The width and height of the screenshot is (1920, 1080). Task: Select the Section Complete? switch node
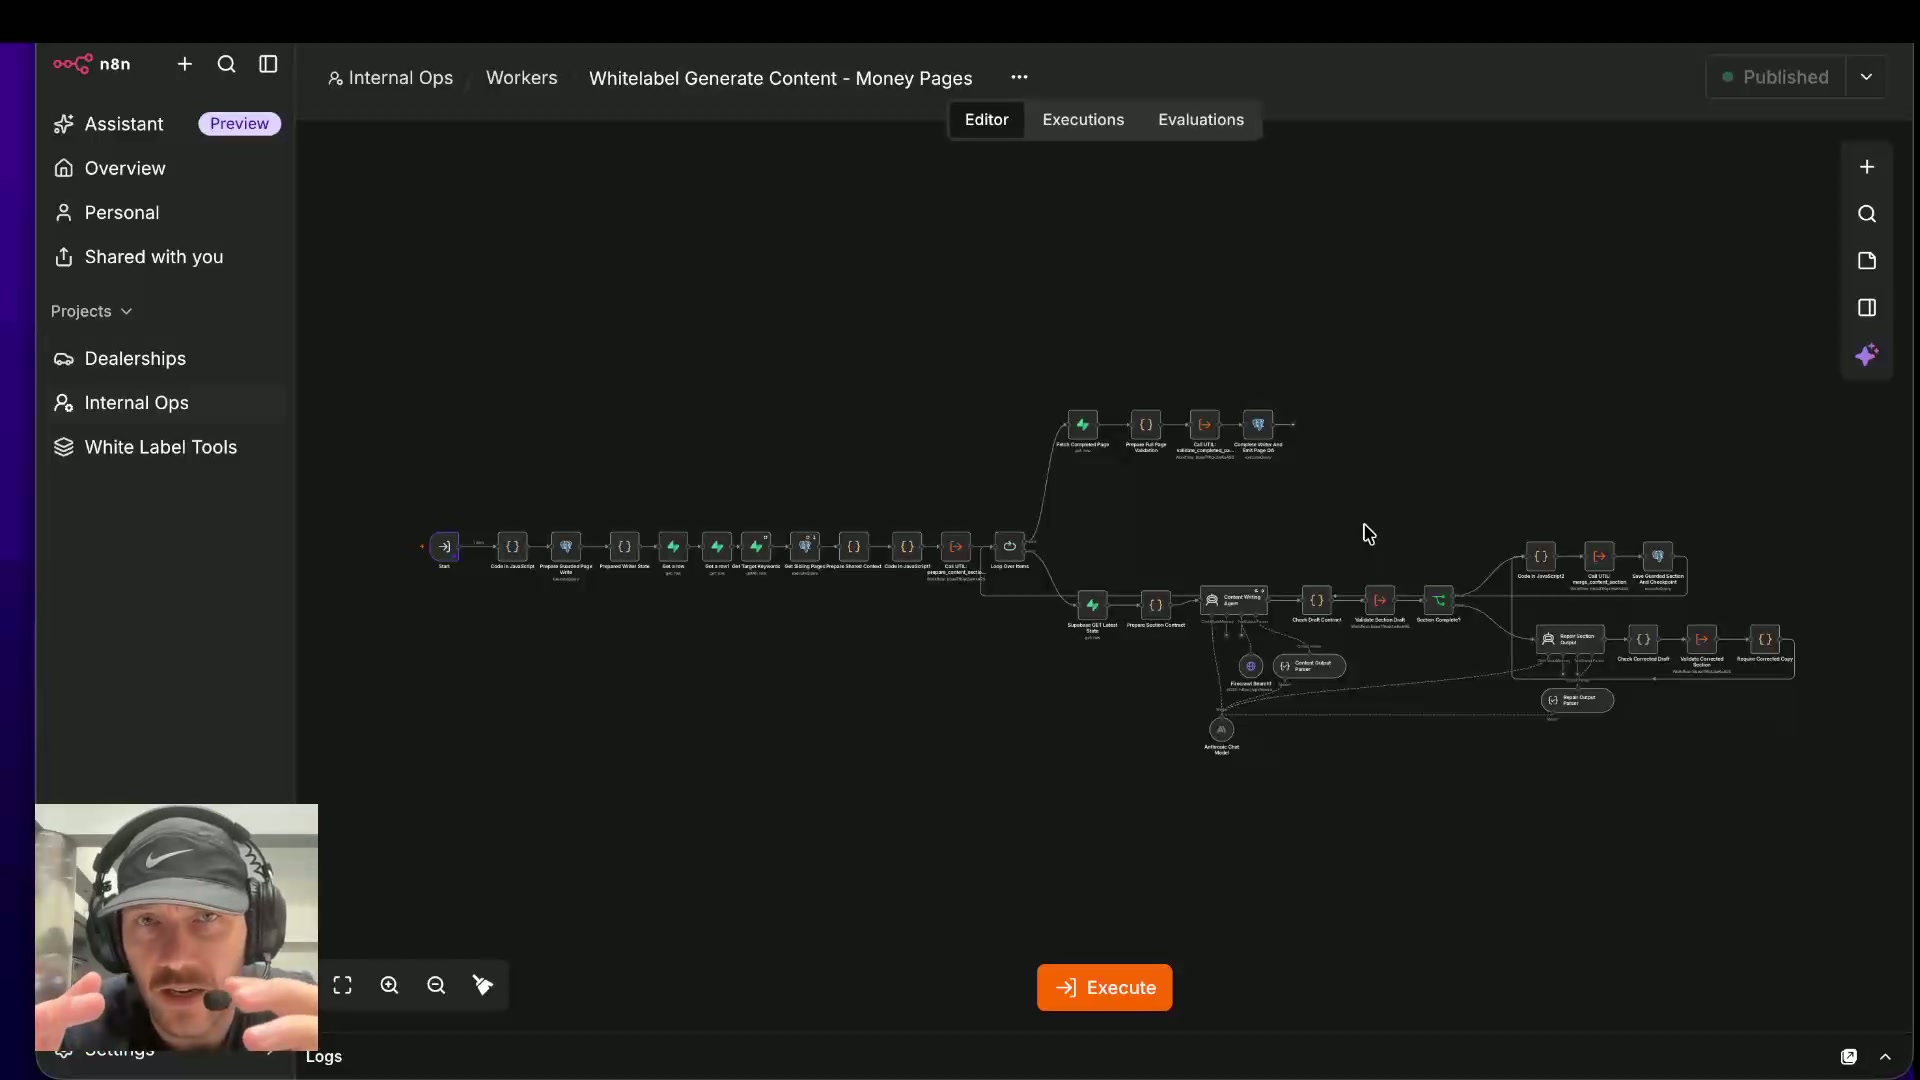pos(1439,600)
